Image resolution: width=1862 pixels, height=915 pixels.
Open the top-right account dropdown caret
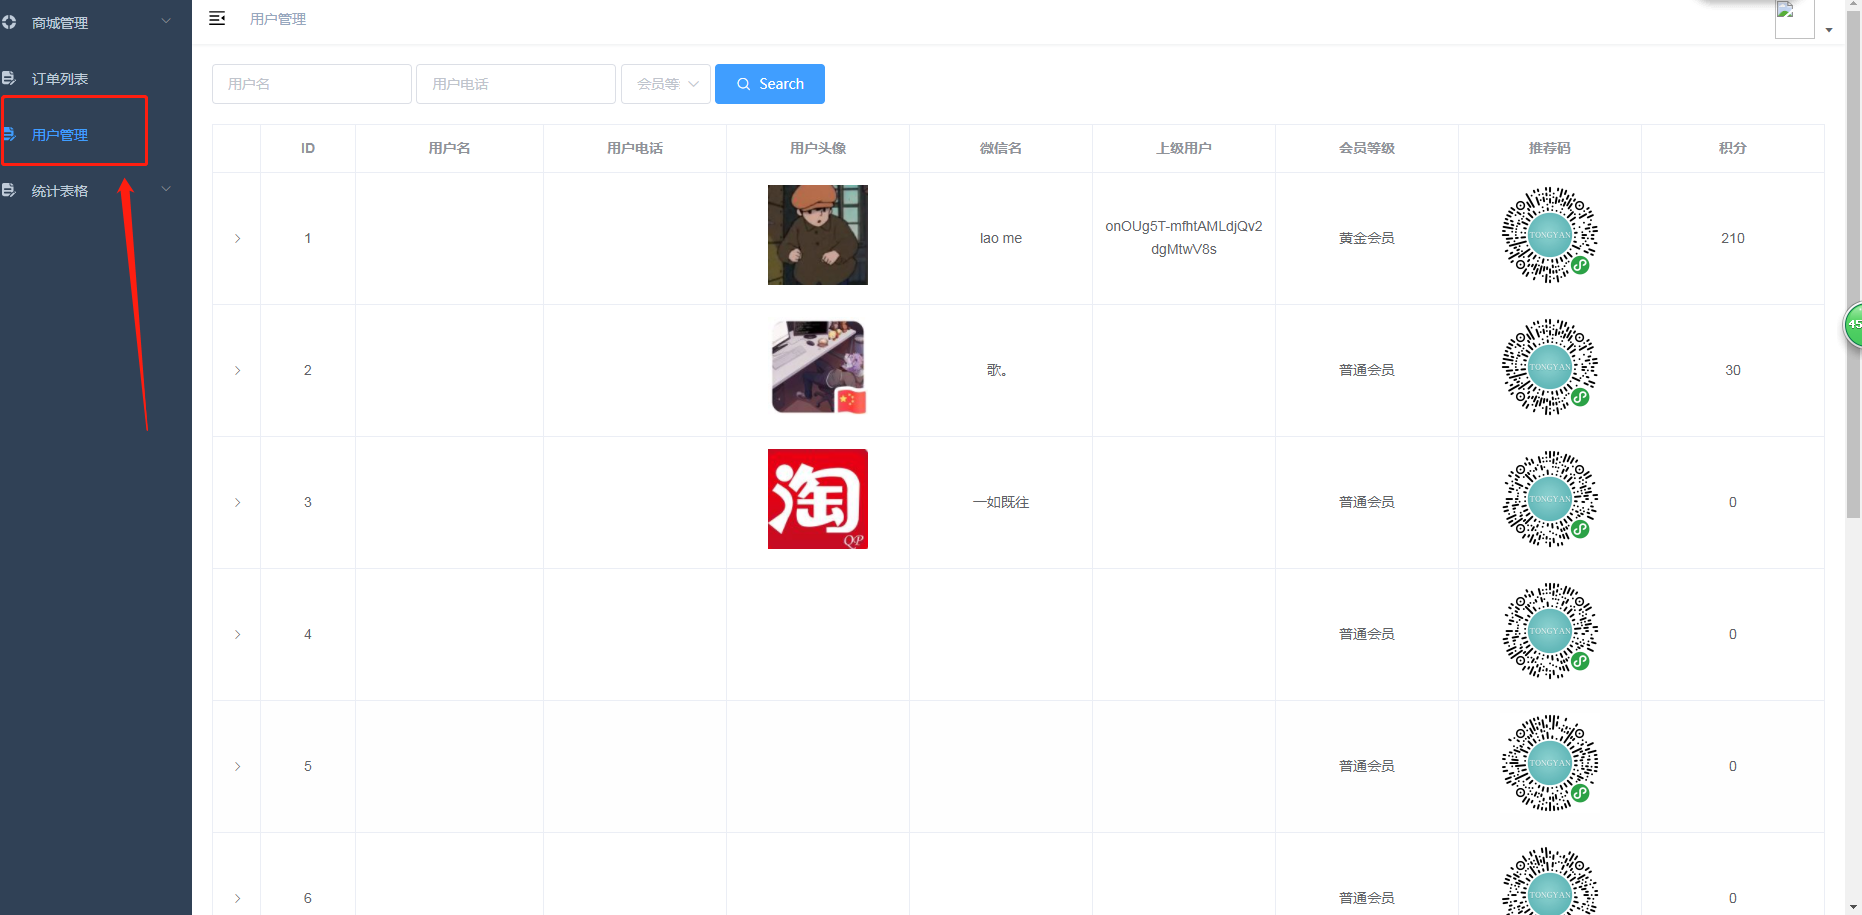[x=1829, y=30]
